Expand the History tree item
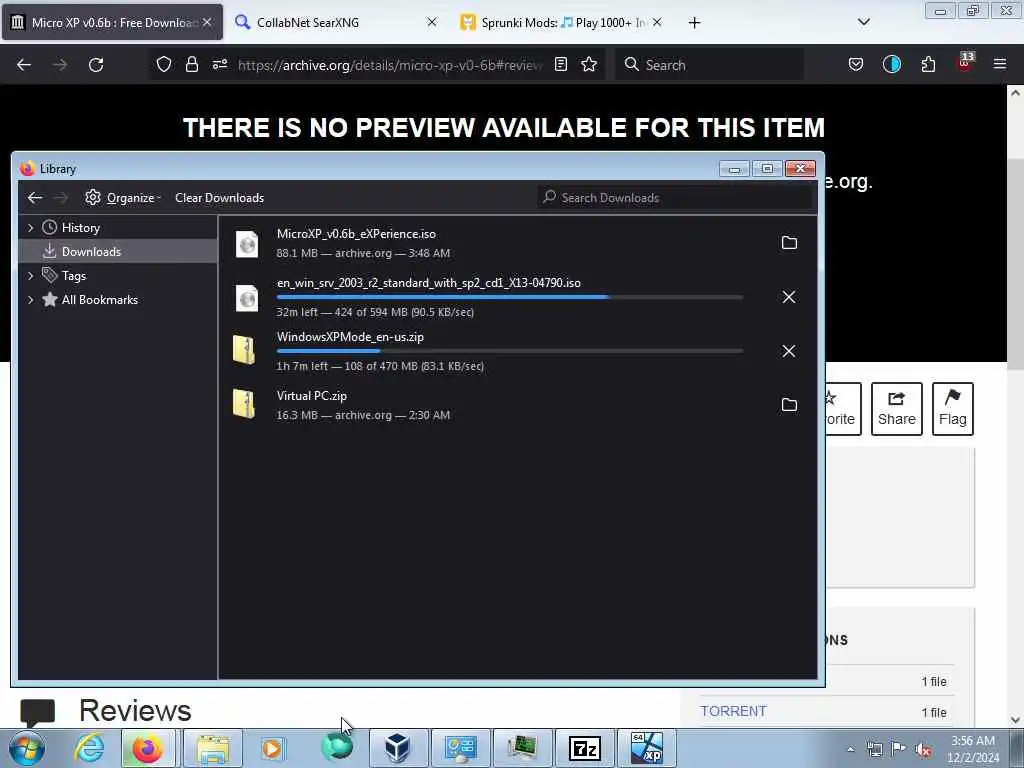The height and width of the screenshot is (768, 1024). [x=30, y=228]
